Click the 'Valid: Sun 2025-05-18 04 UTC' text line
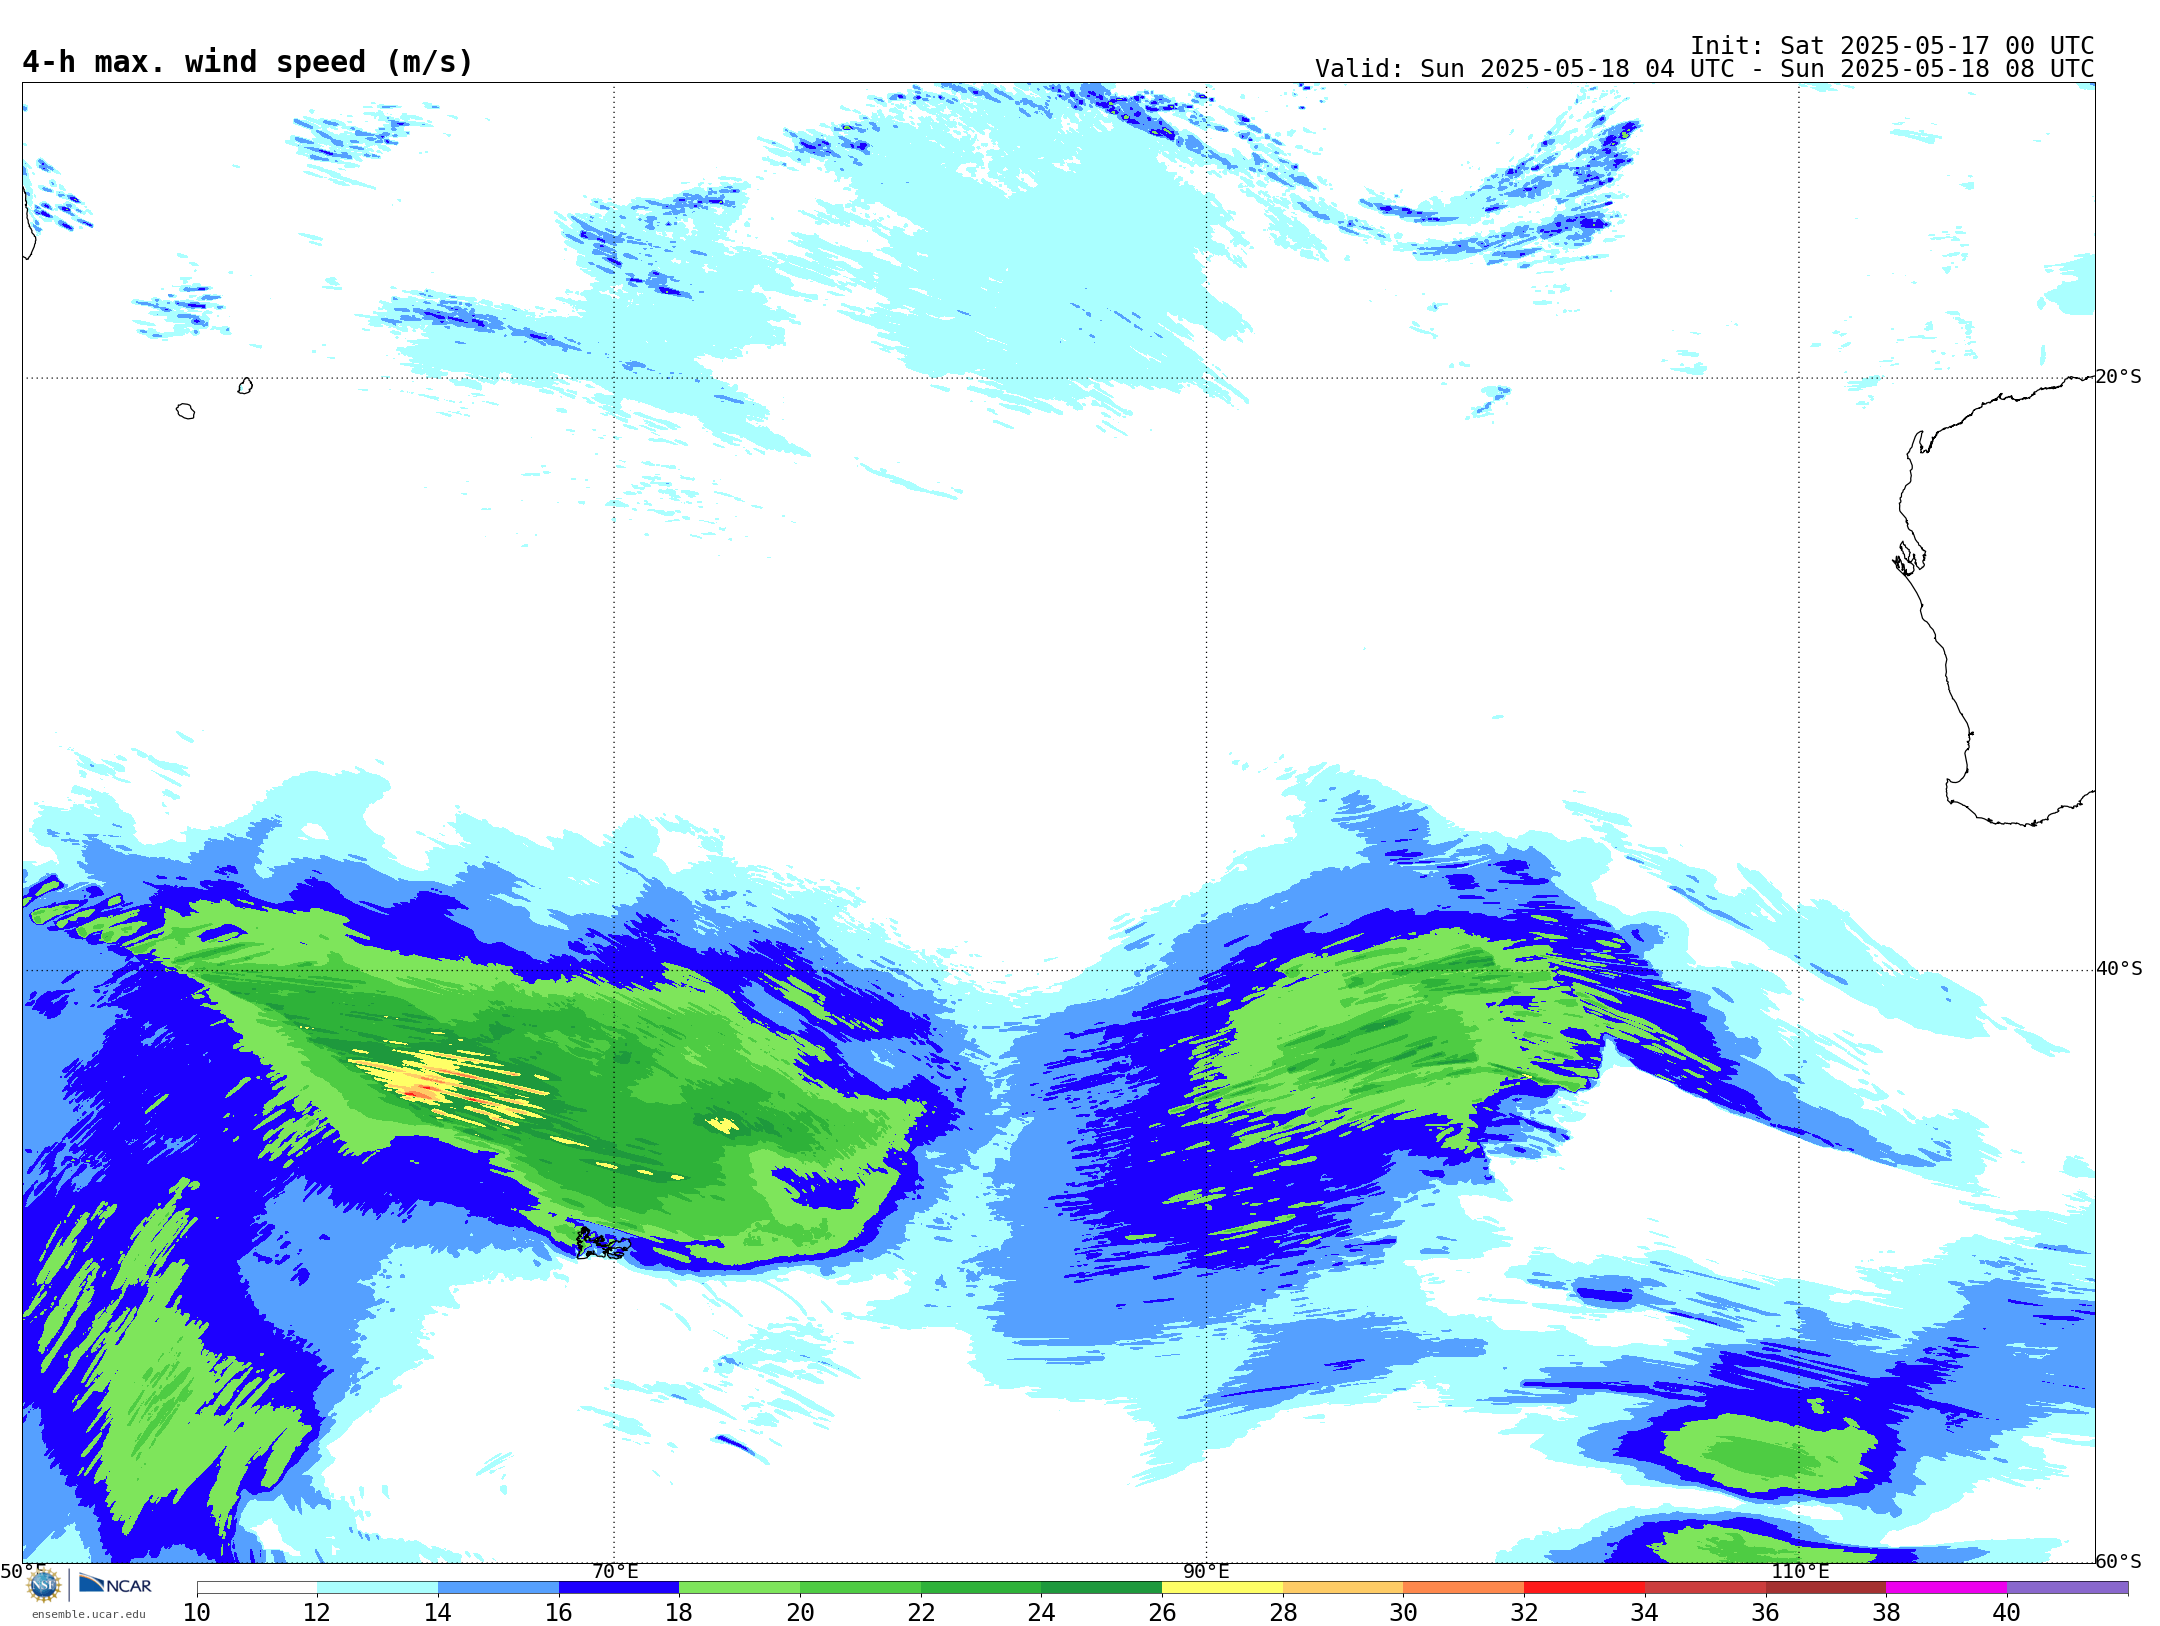The height and width of the screenshot is (1626, 2160). (1704, 69)
